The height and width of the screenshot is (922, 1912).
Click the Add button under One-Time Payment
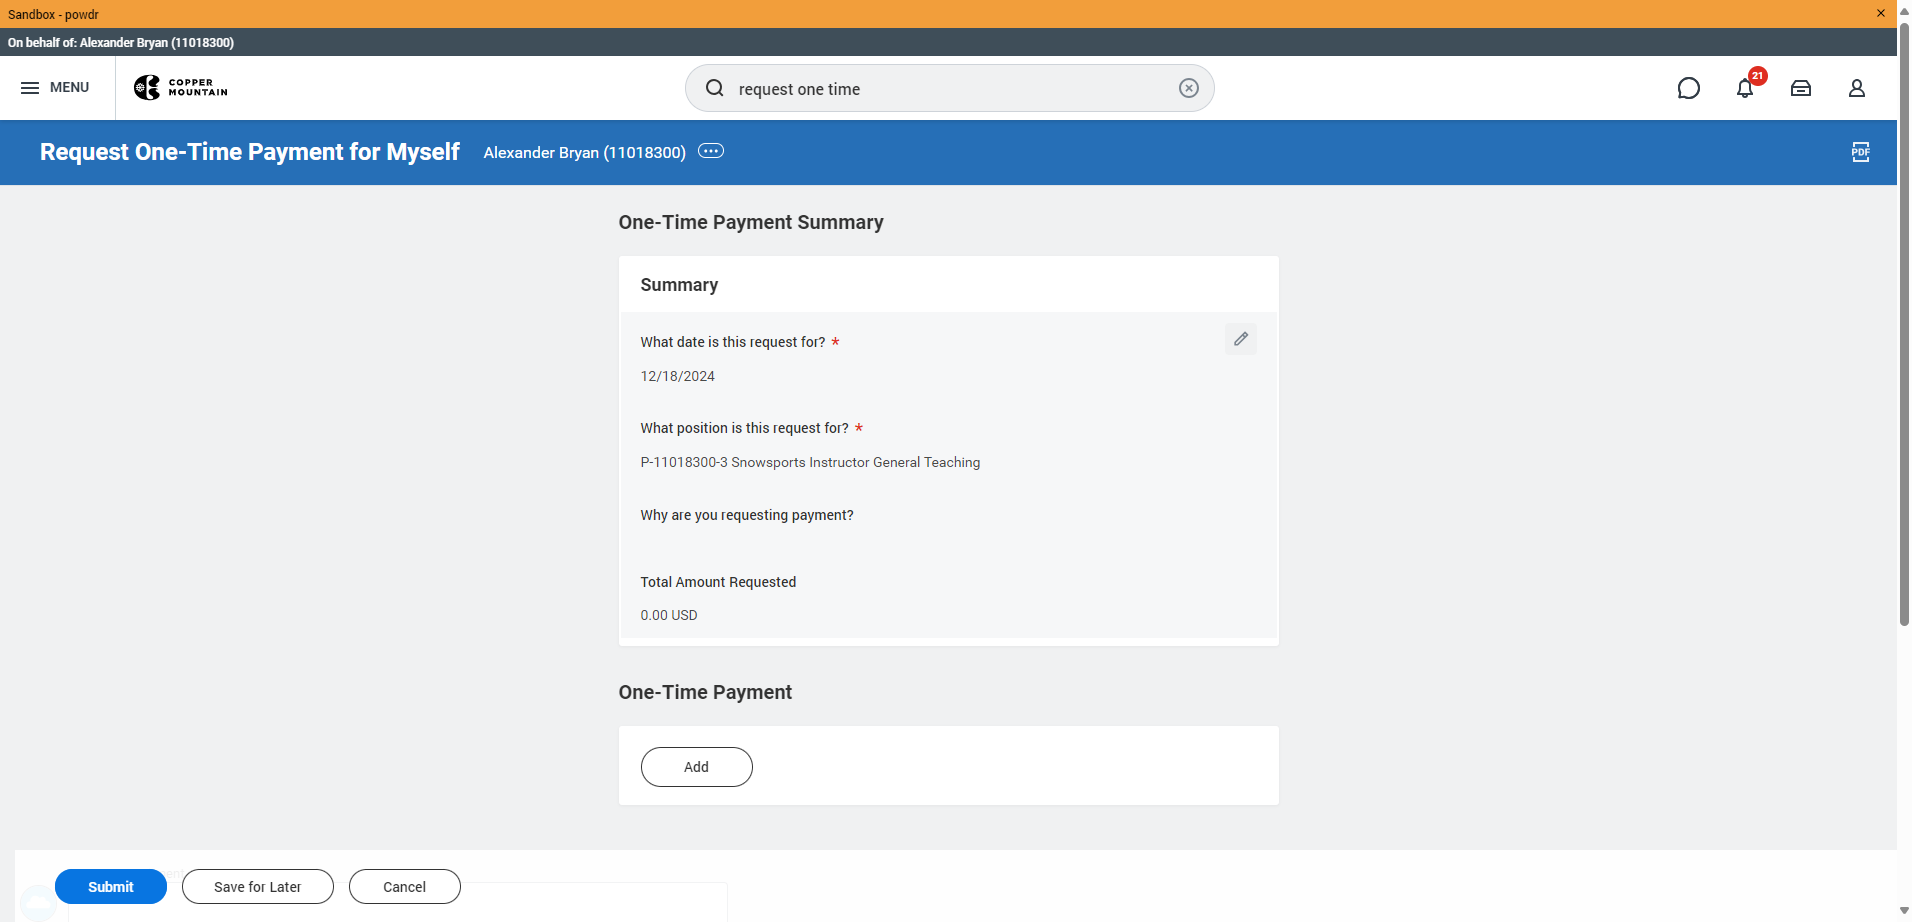697,767
